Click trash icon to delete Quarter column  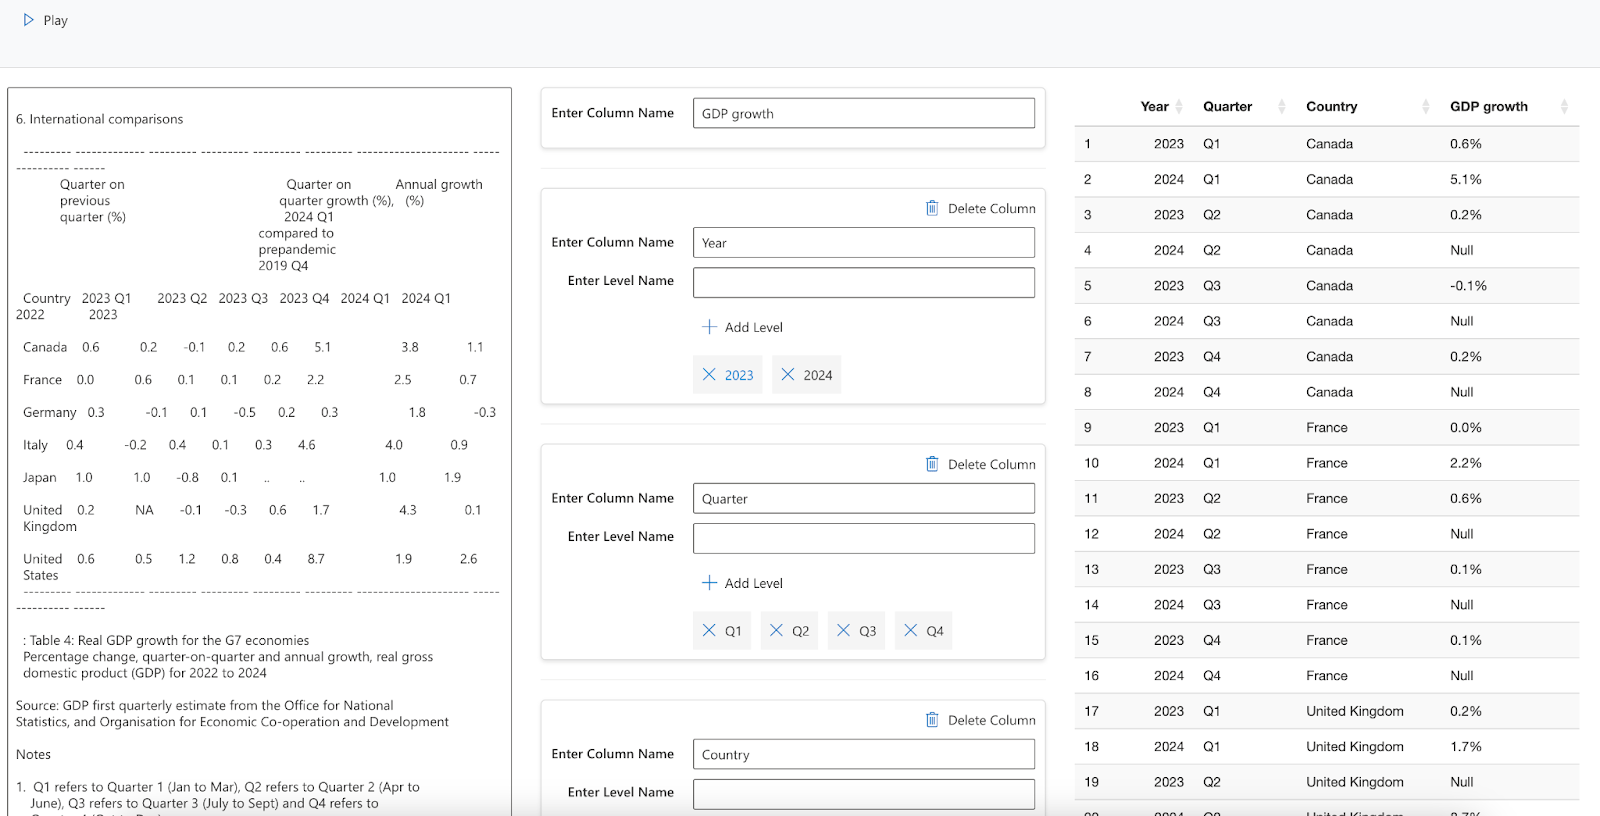tap(932, 464)
